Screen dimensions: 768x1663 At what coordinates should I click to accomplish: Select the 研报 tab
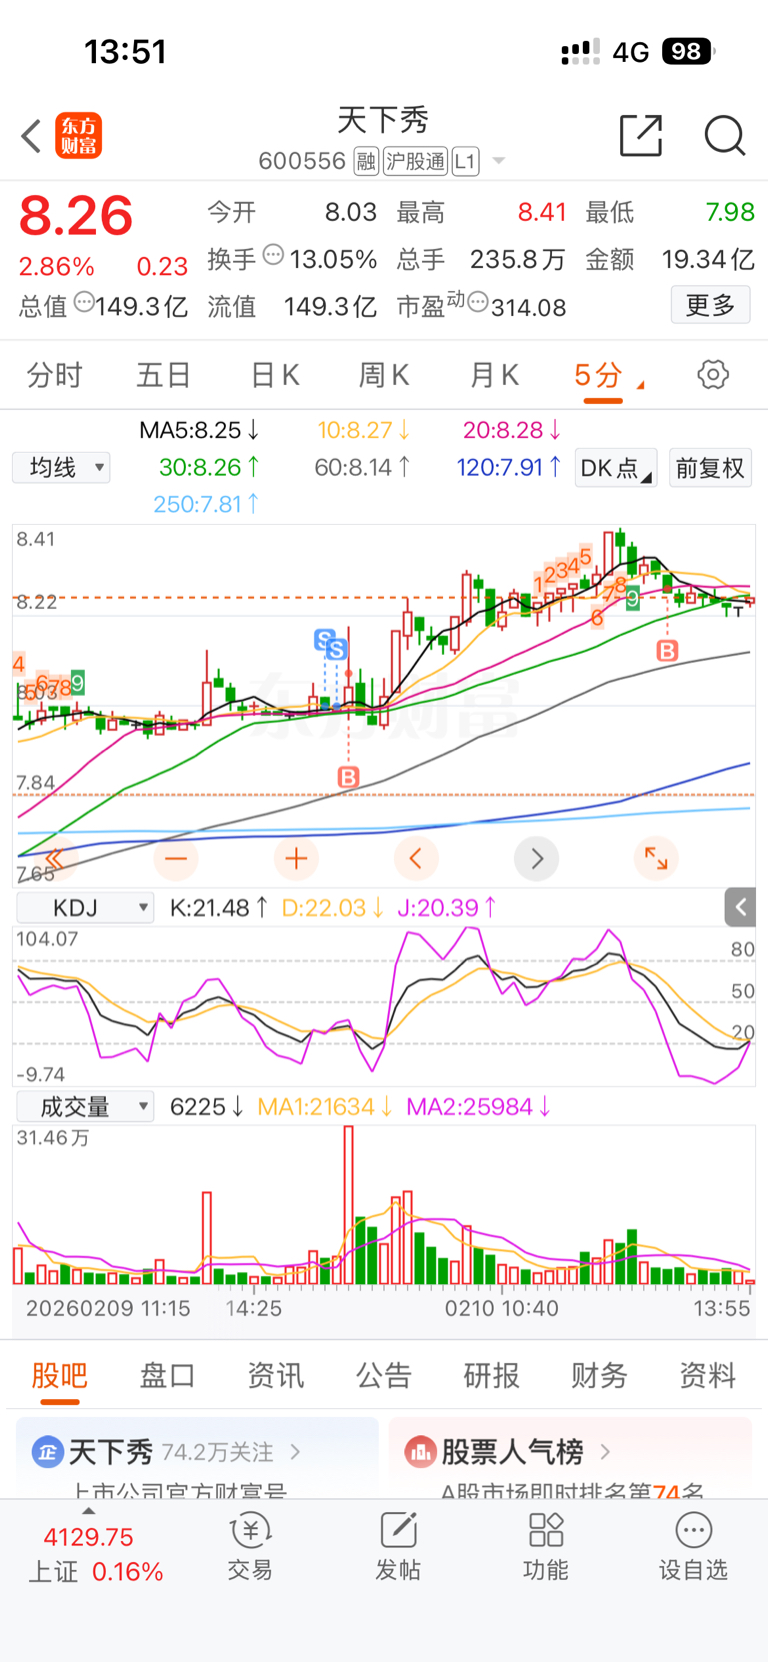pos(491,1376)
